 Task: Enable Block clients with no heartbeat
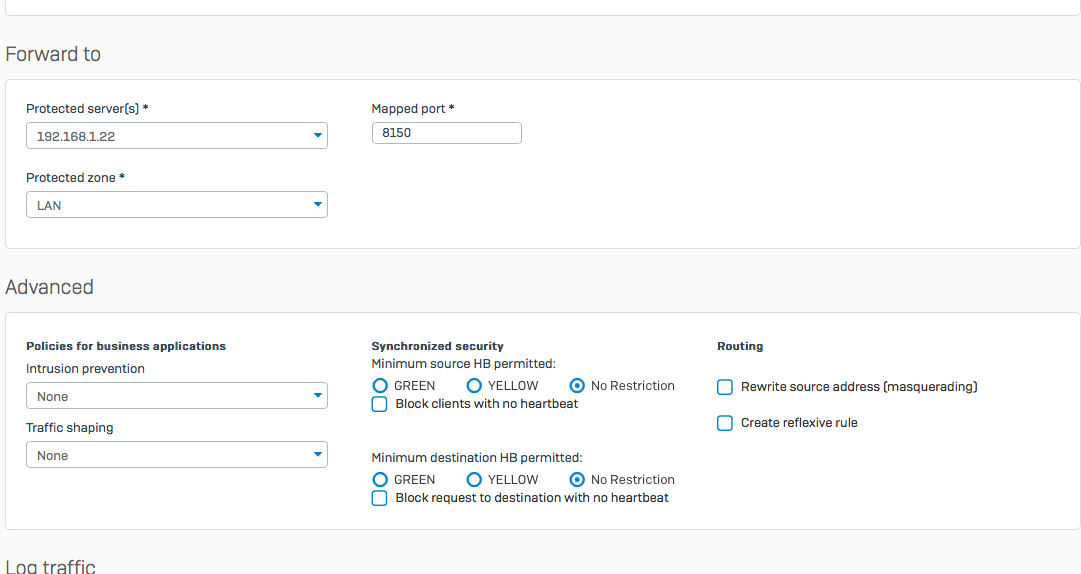(380, 404)
